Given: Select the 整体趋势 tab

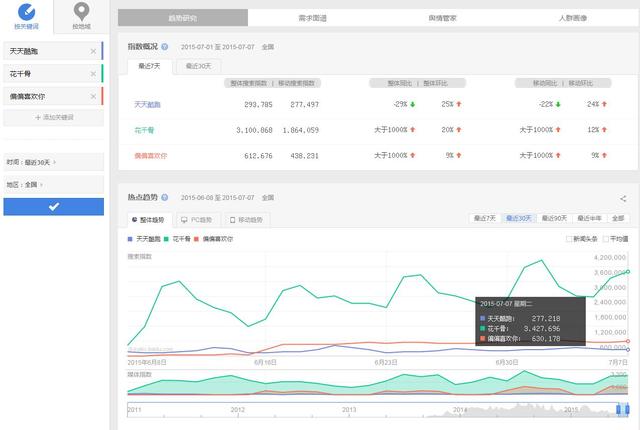Looking at the screenshot, I should 149,220.
